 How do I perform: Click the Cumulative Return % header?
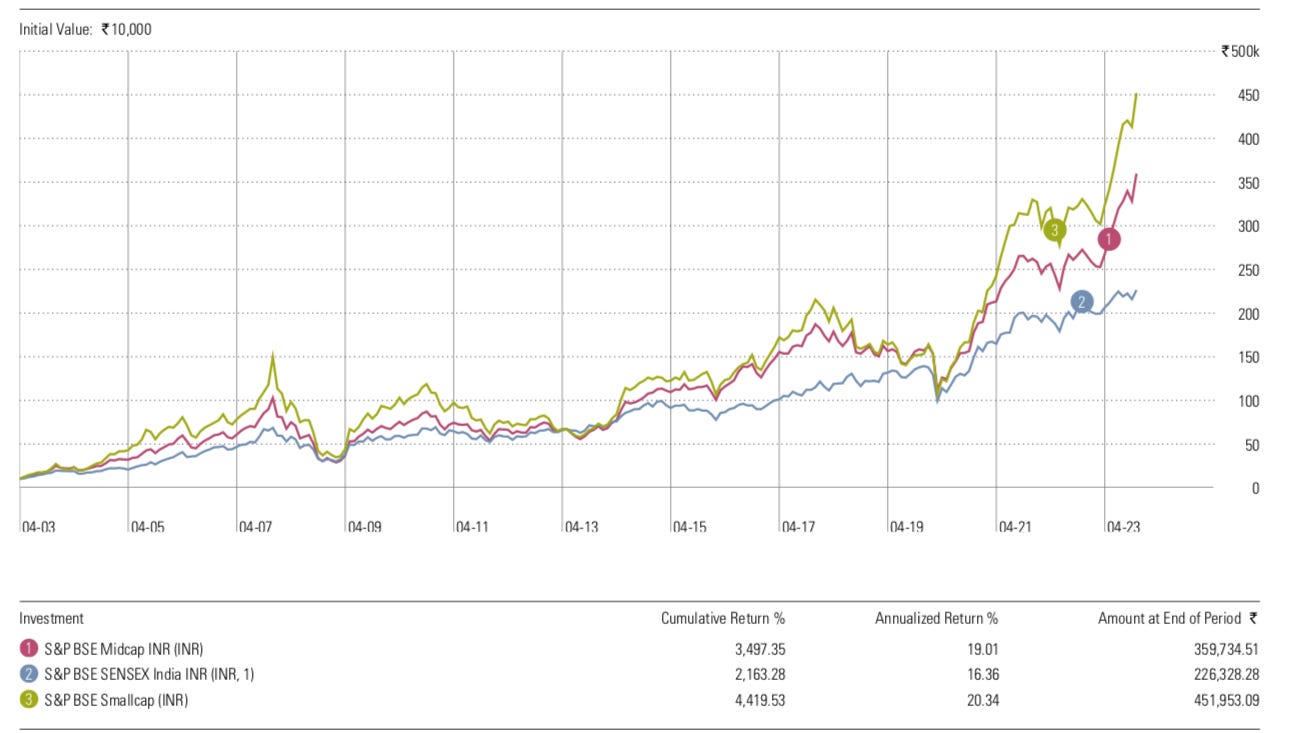tap(723, 619)
